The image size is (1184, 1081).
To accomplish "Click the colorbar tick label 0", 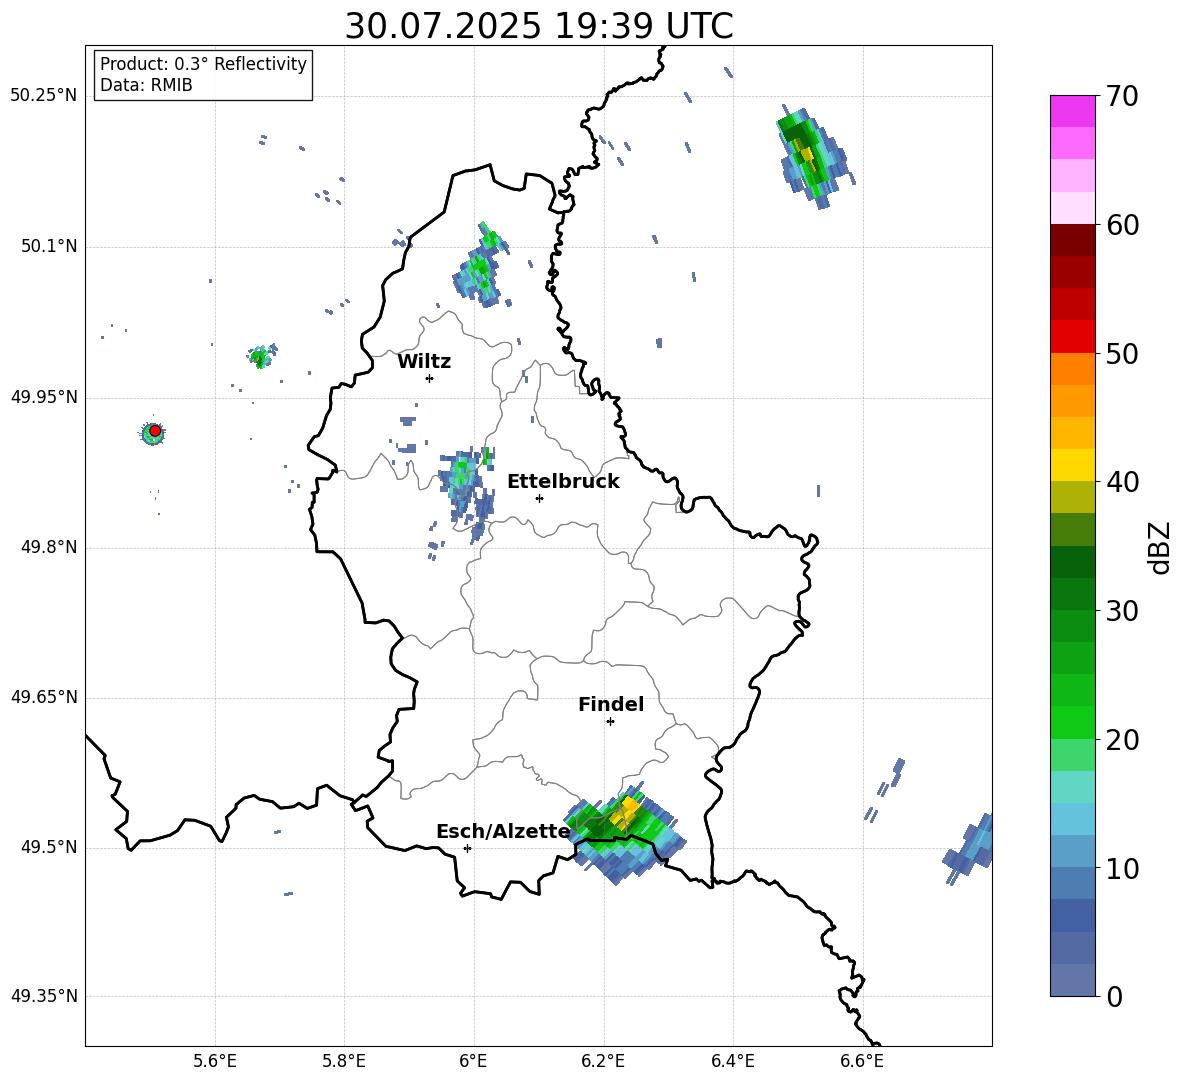I will (x=1114, y=996).
